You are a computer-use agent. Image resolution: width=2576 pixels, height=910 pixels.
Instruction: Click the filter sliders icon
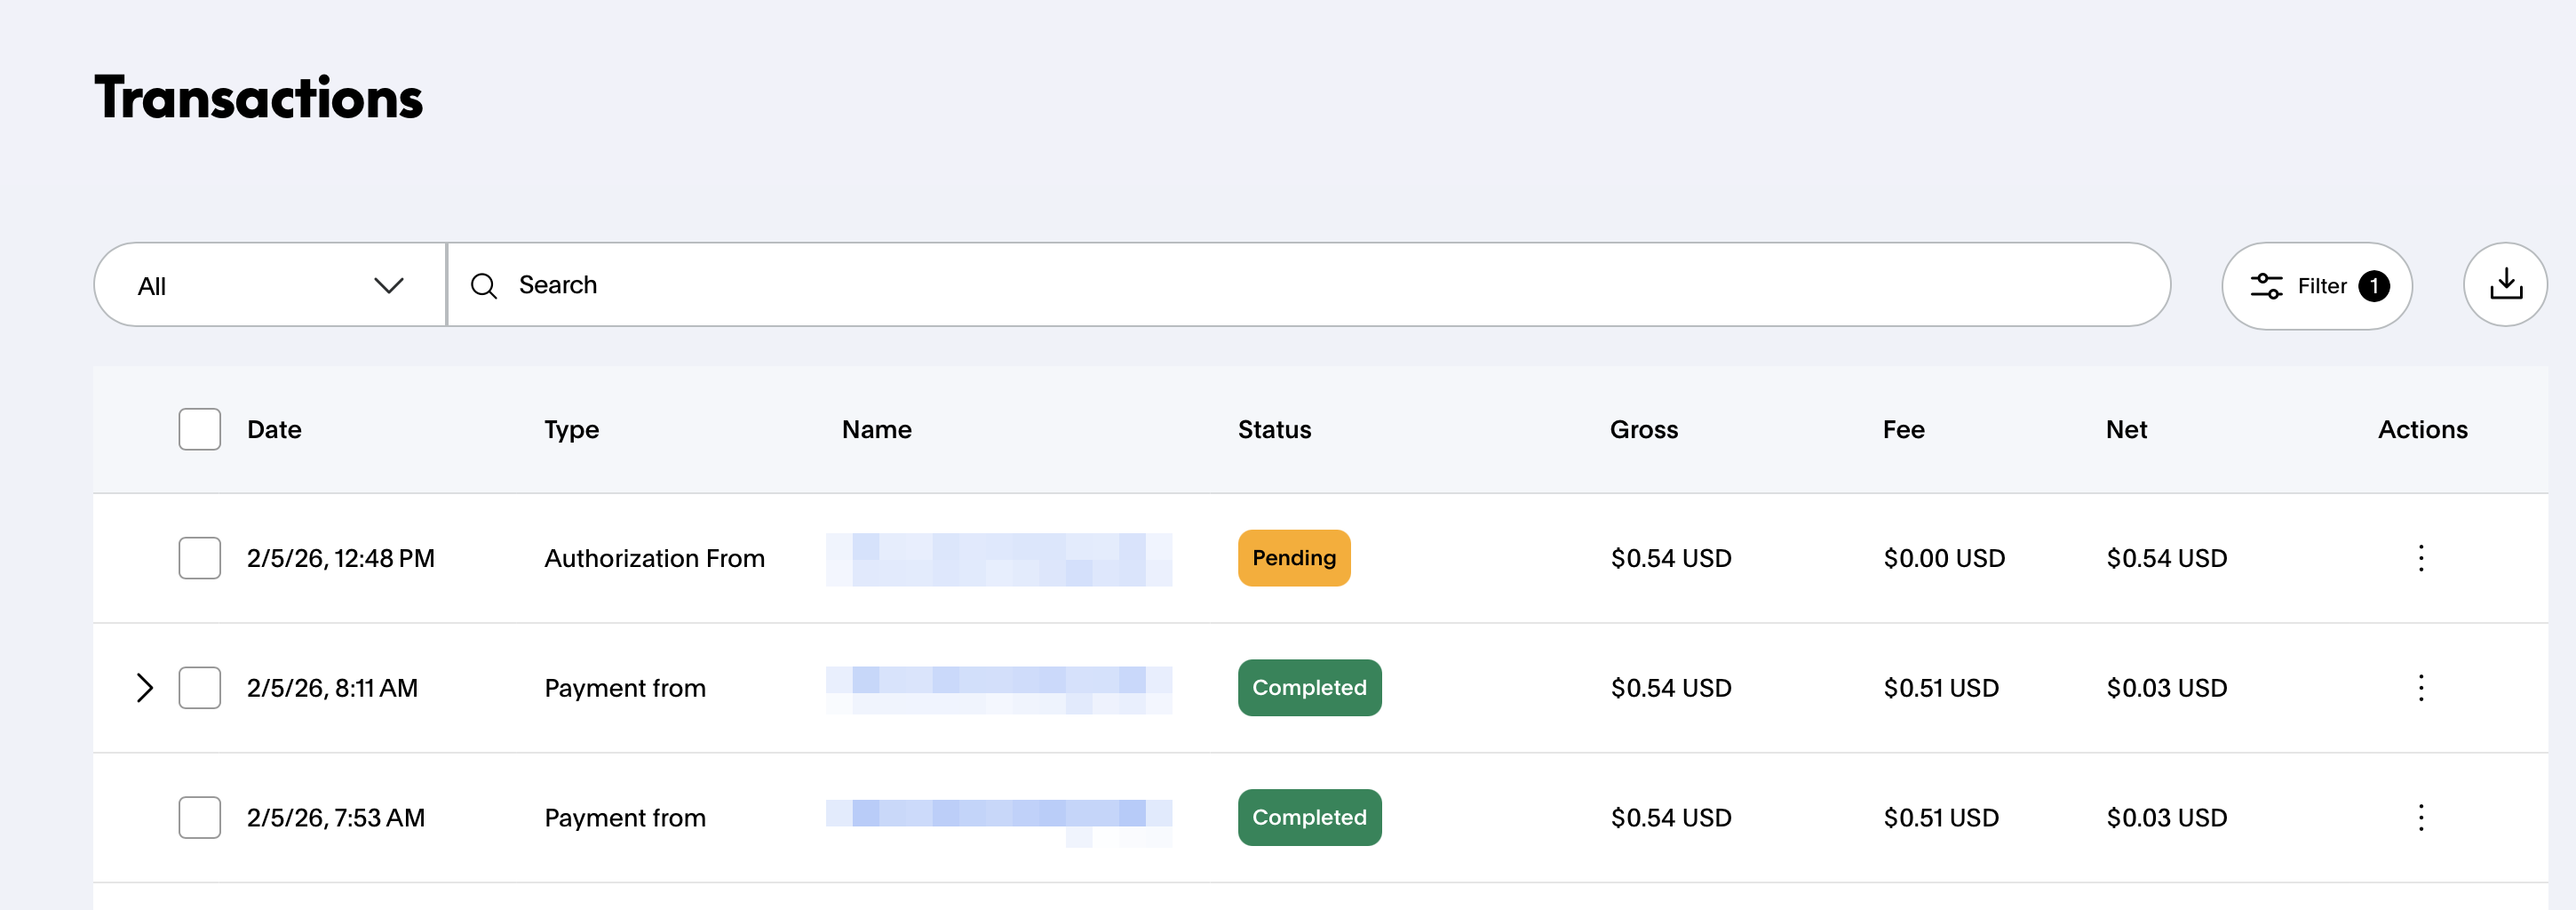coord(2266,286)
